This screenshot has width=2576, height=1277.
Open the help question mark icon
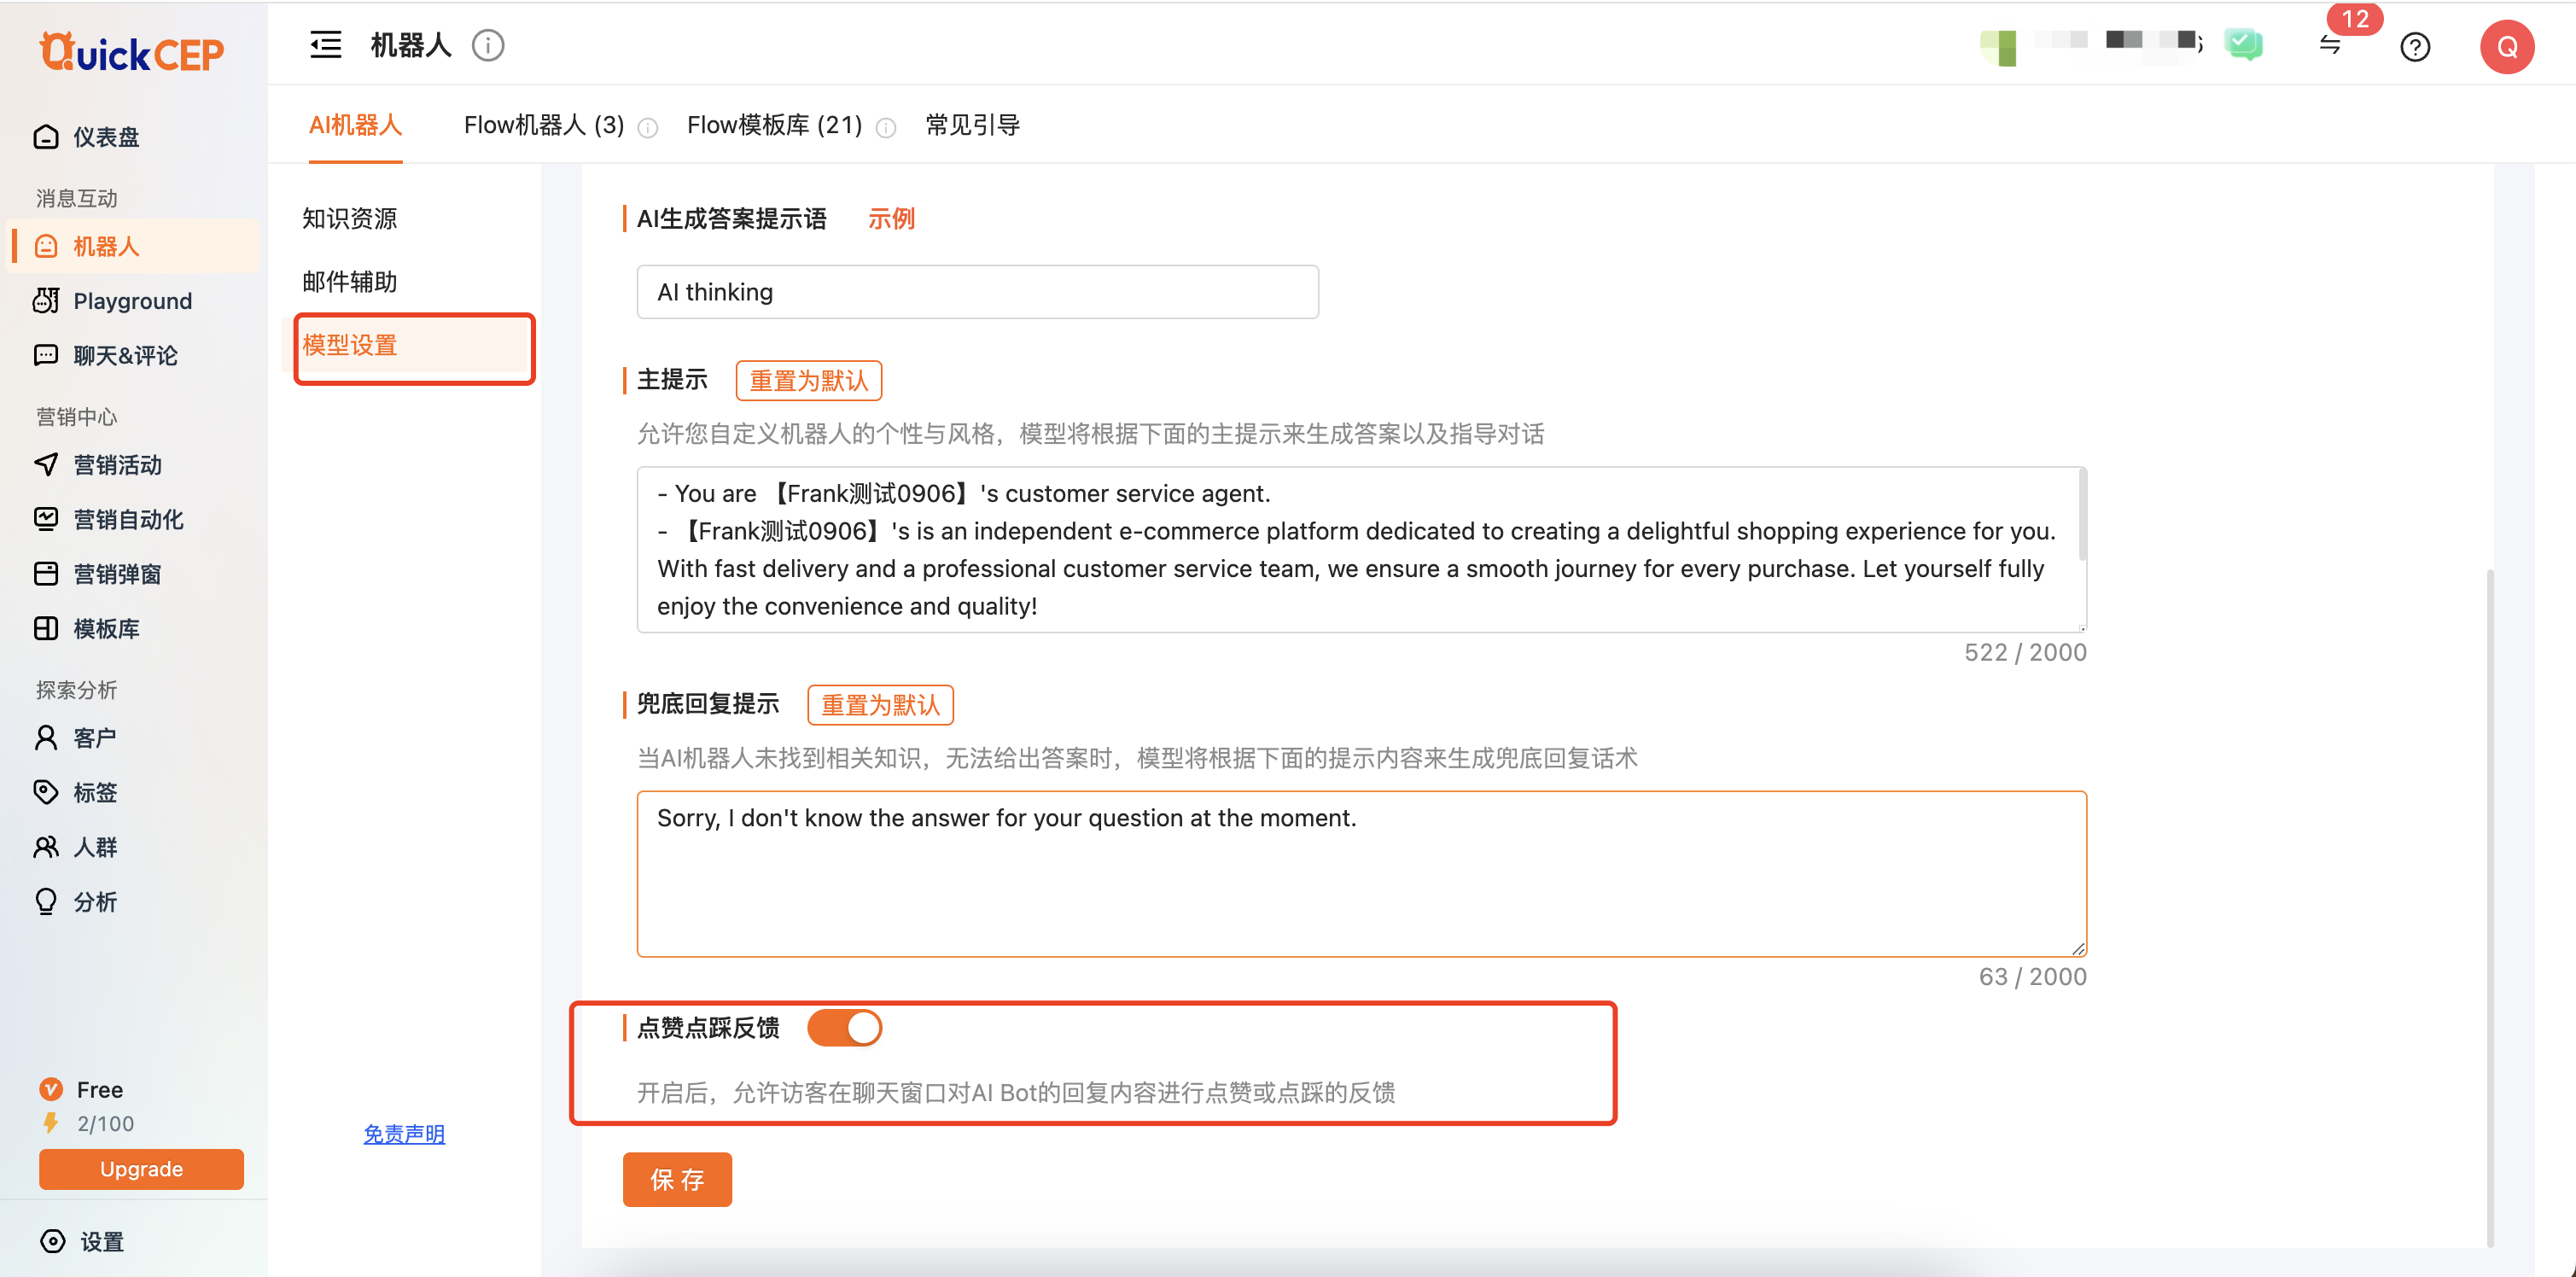[2414, 47]
